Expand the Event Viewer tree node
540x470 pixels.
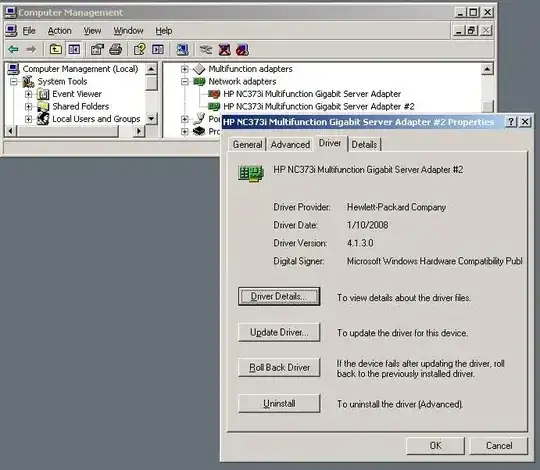tap(29, 94)
